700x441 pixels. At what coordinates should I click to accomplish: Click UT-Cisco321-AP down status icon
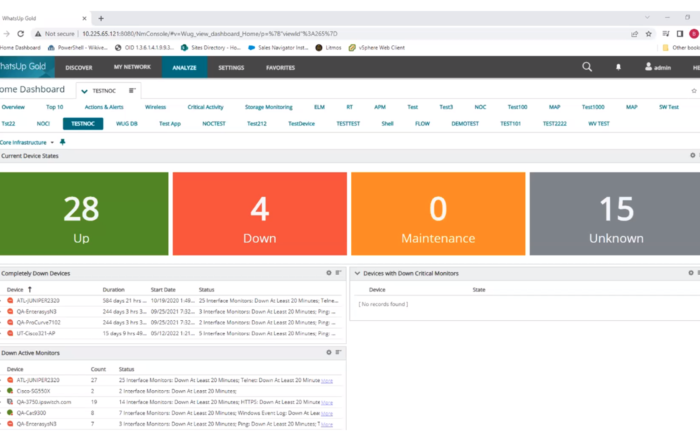tap(10, 333)
